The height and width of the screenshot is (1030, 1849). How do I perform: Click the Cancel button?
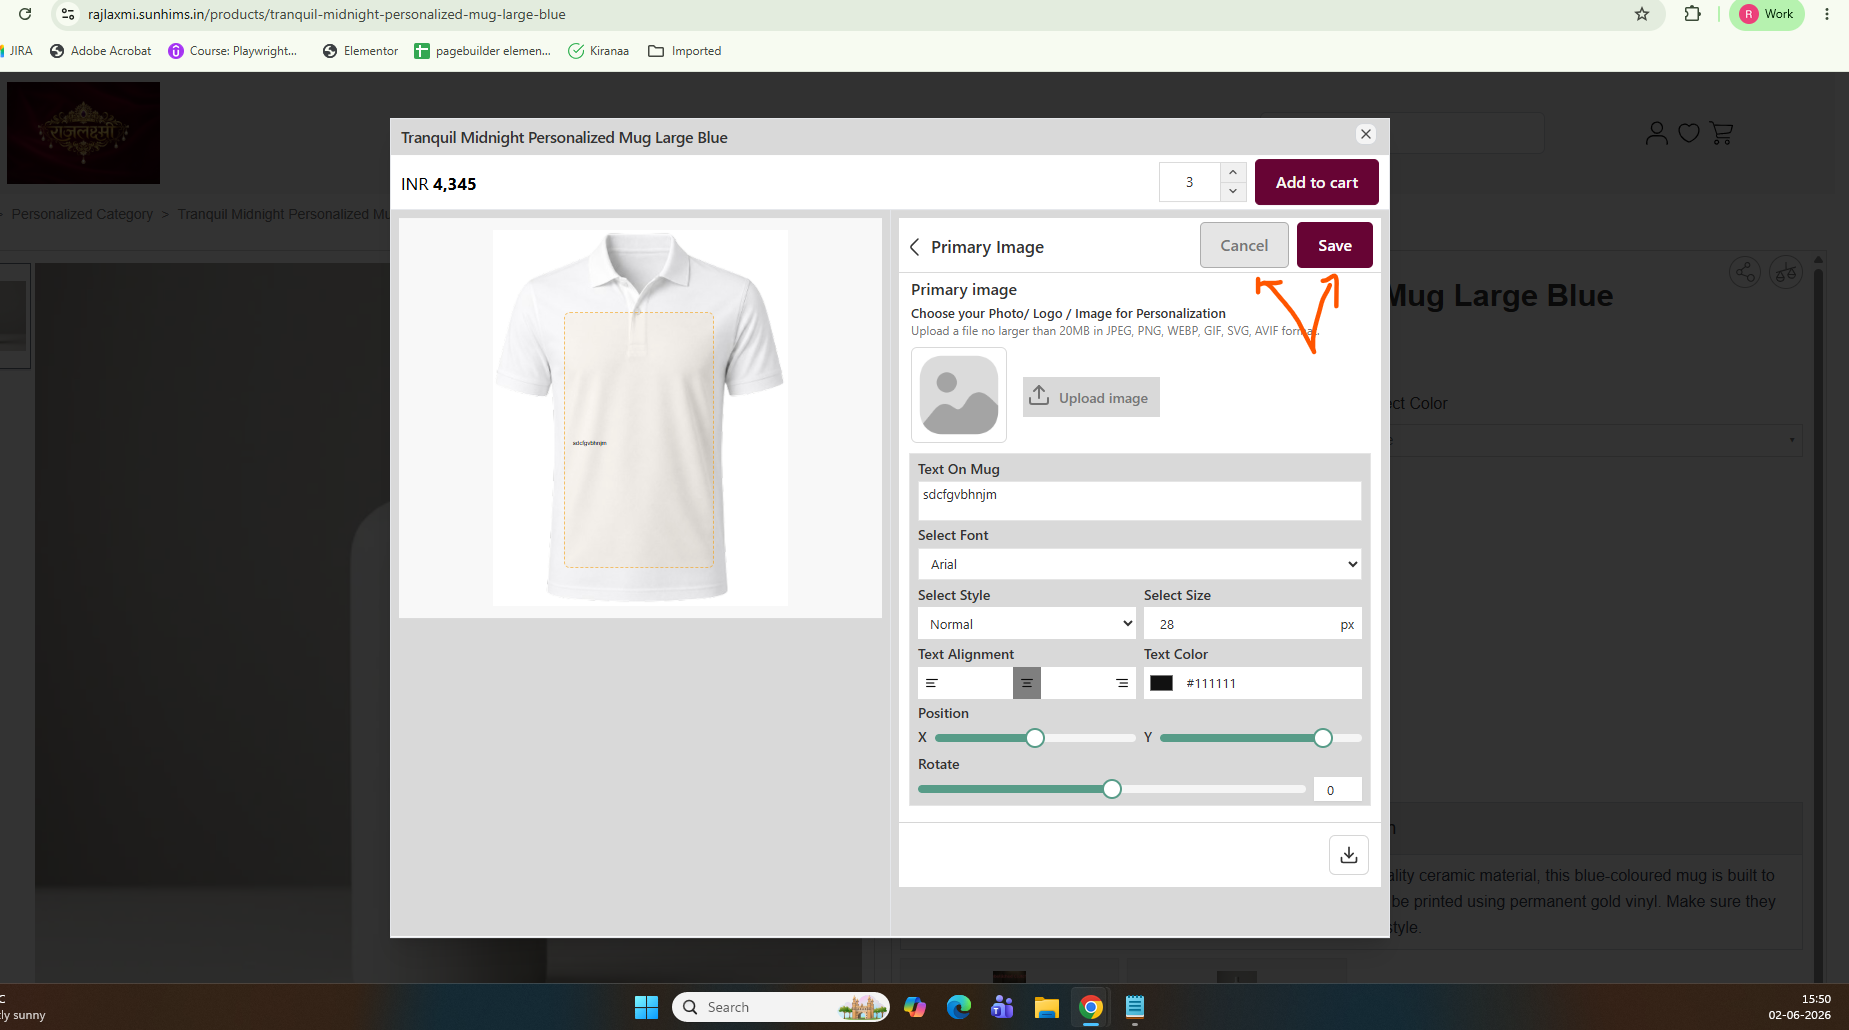click(x=1244, y=245)
